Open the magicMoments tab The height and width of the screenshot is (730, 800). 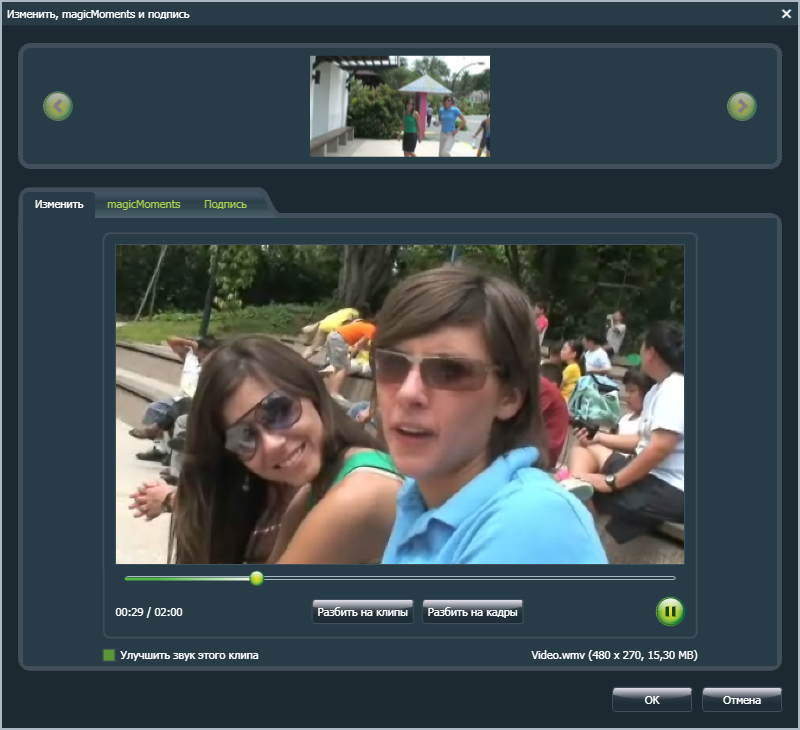tap(143, 204)
